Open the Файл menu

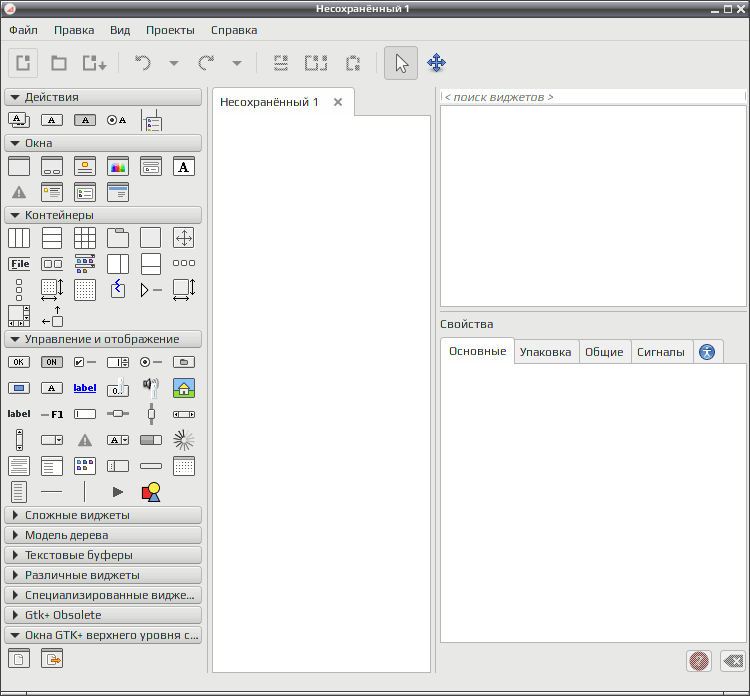[x=23, y=30]
